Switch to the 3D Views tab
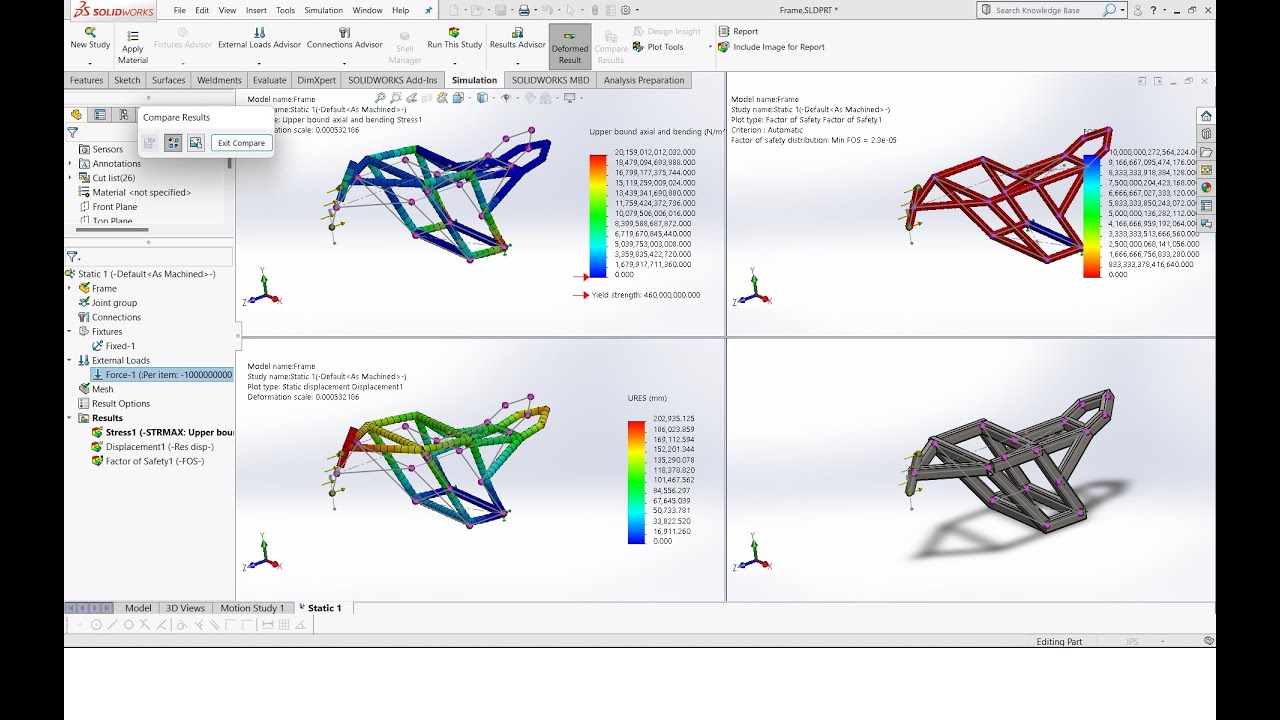Image resolution: width=1280 pixels, height=720 pixels. point(185,608)
